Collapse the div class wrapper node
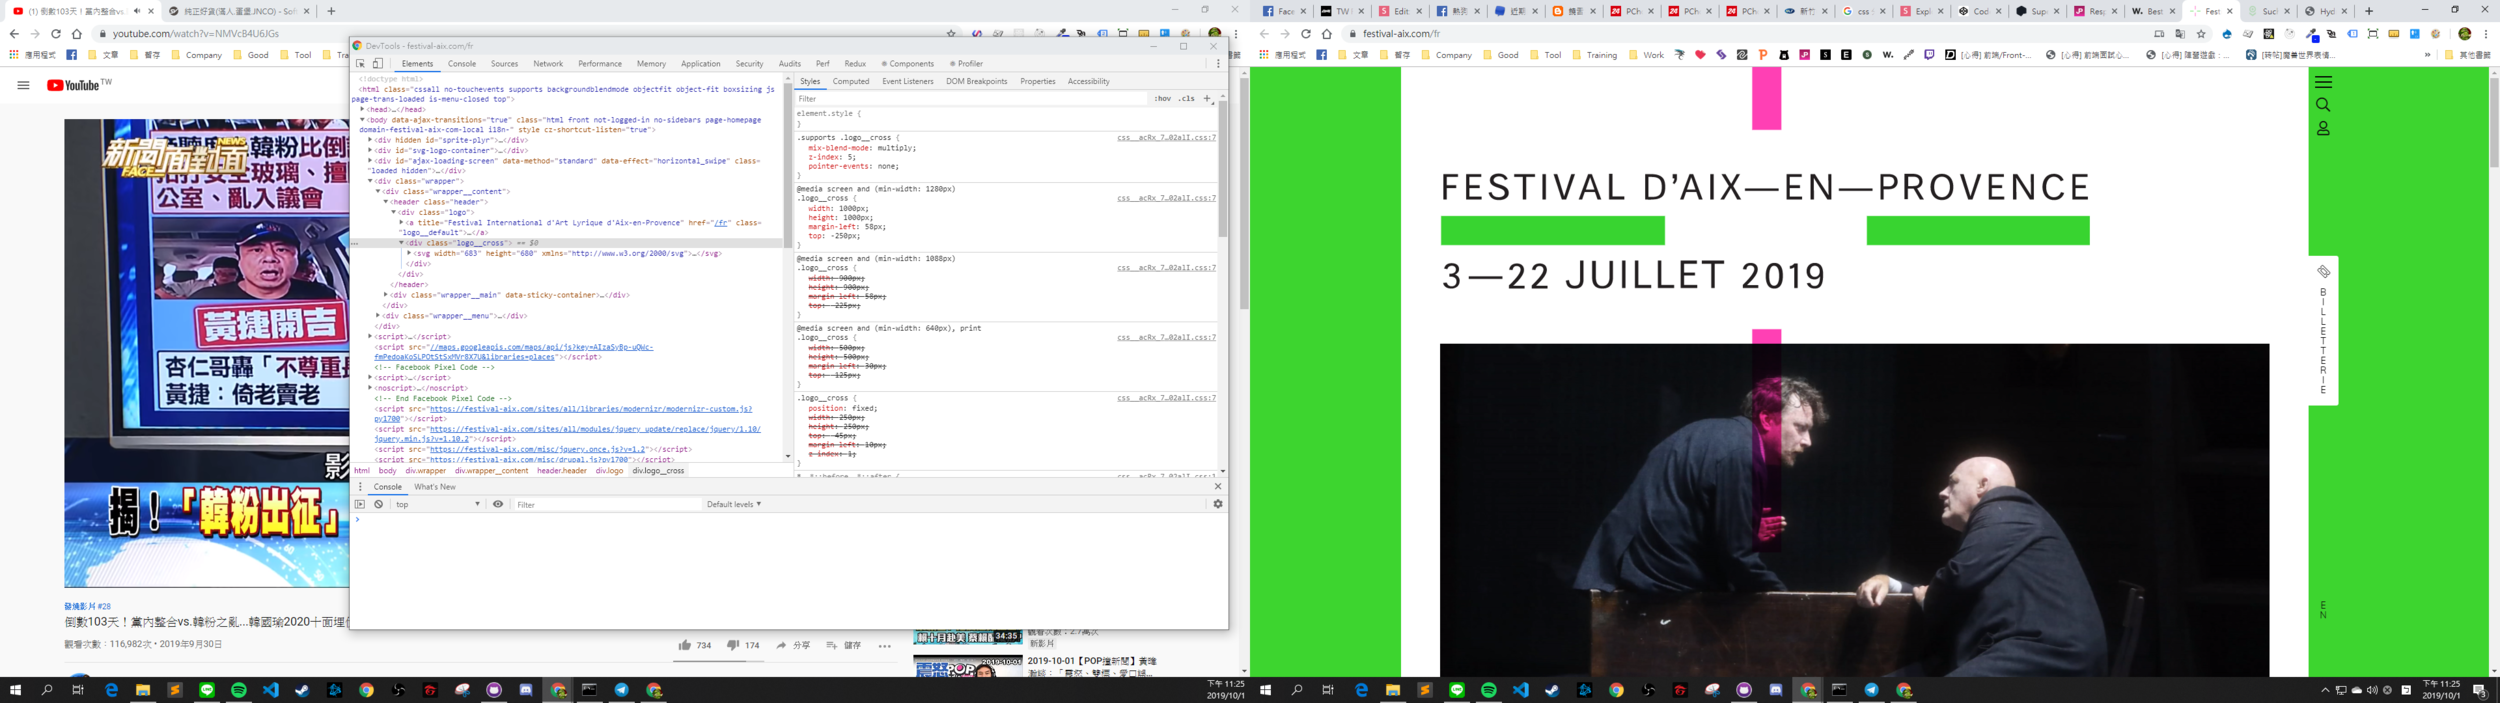 tap(370, 181)
